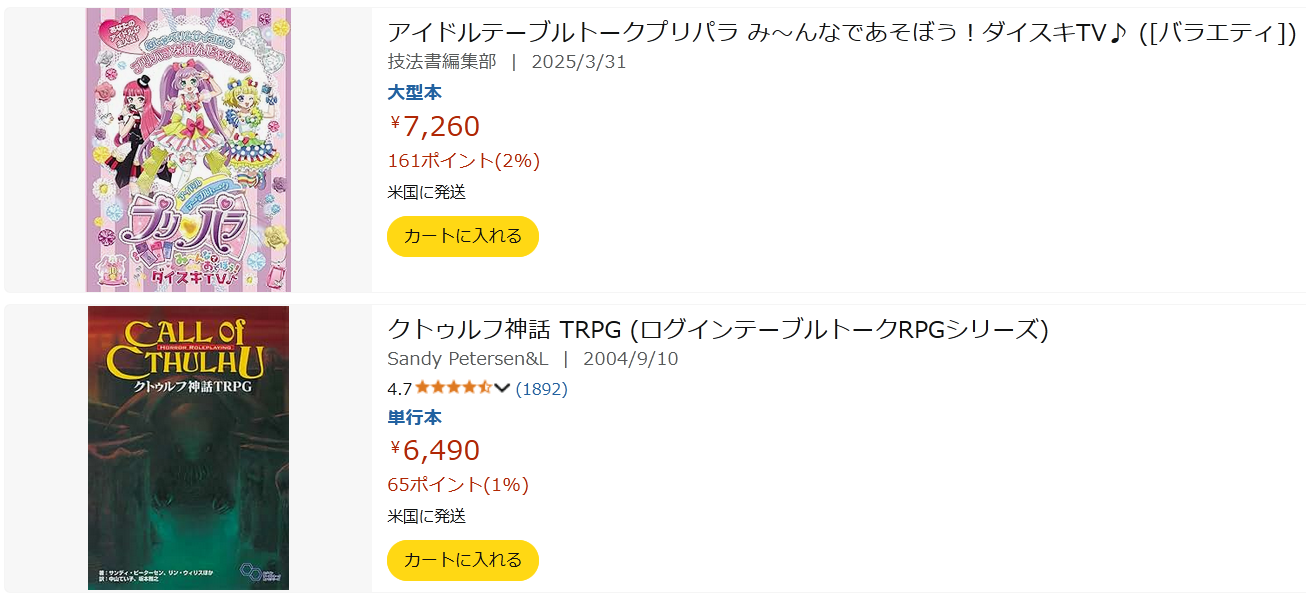This screenshot has height=602, width=1306.
Task: Select the 単行本 format link
Action: point(414,418)
